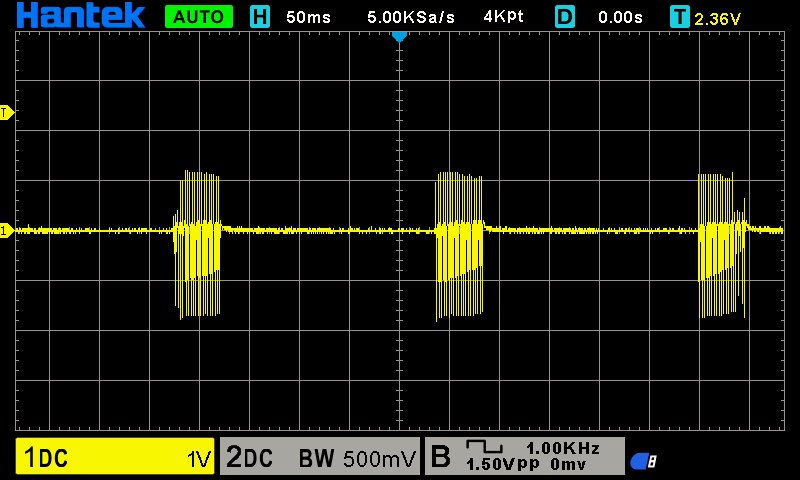This screenshot has width=800, height=480.
Task: Click the blue USB storage status icon
Action: click(x=643, y=461)
